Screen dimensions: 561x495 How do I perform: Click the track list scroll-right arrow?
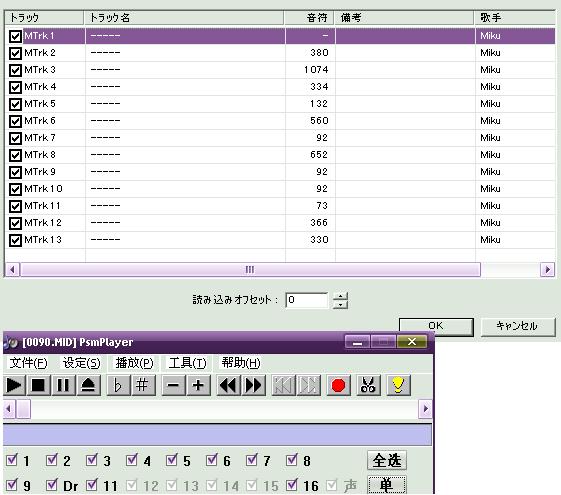547,270
